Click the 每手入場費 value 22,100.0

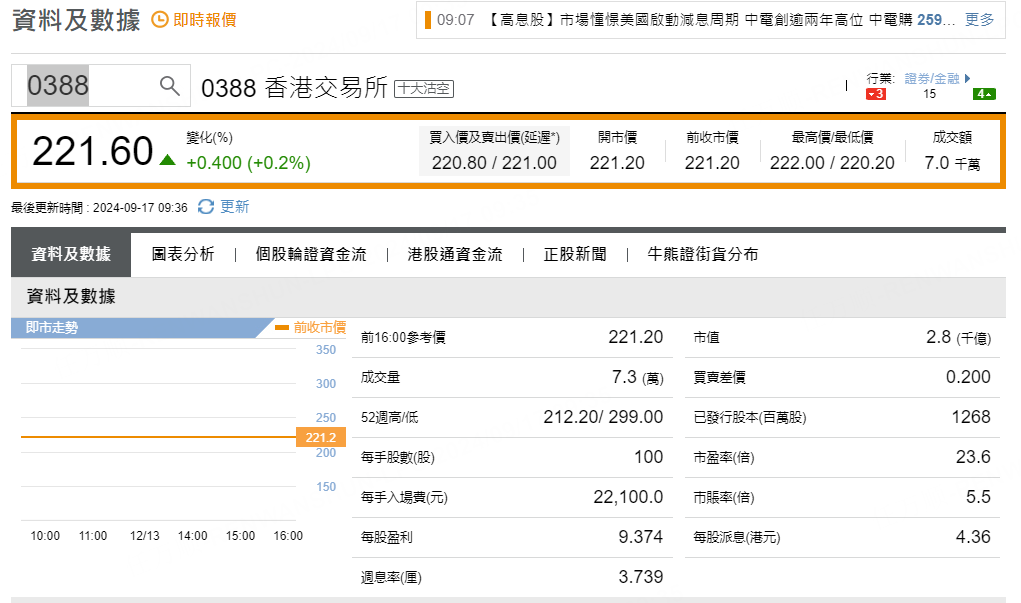628,497
